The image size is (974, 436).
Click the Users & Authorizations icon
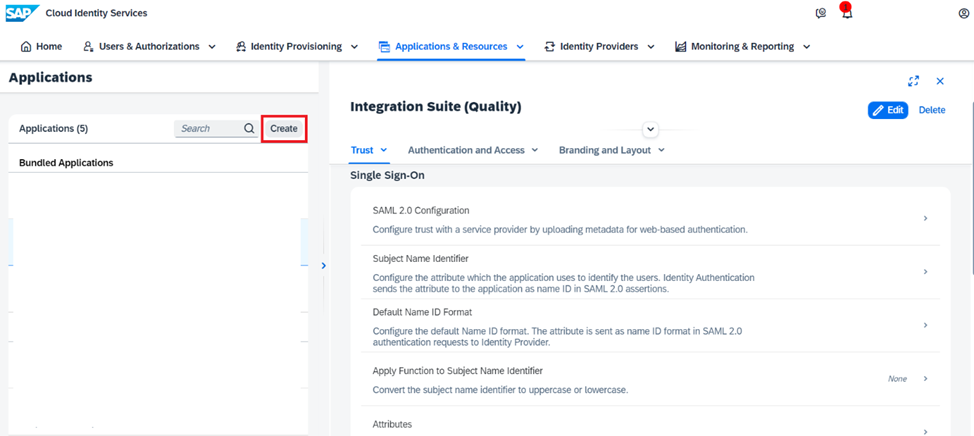(x=88, y=47)
